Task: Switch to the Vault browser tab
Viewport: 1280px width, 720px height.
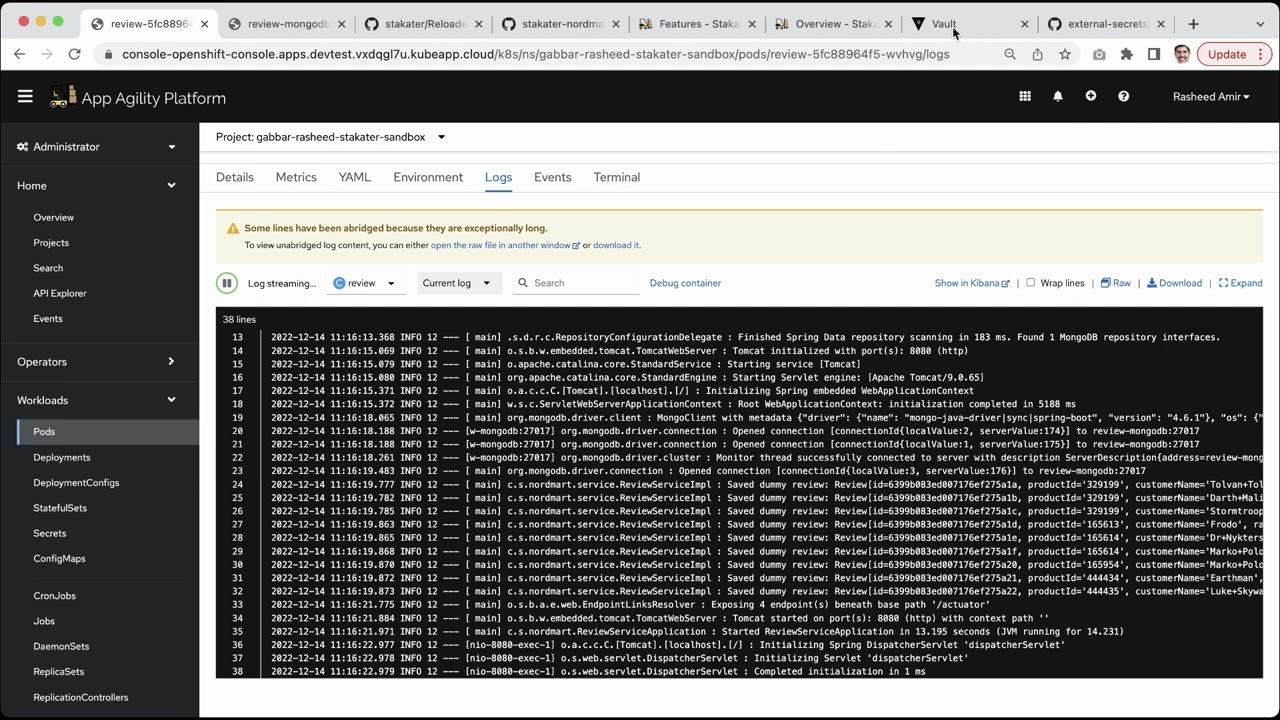Action: (970, 23)
